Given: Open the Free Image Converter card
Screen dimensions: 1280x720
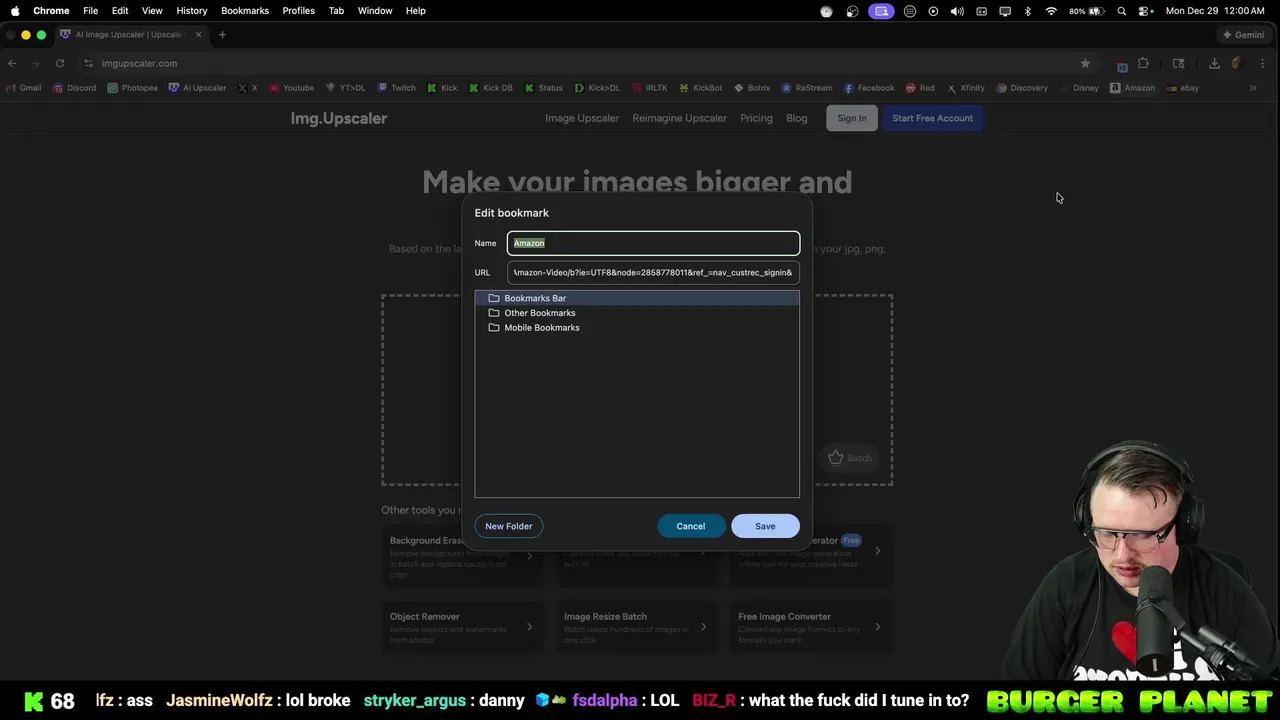Looking at the screenshot, I should click(x=811, y=627).
